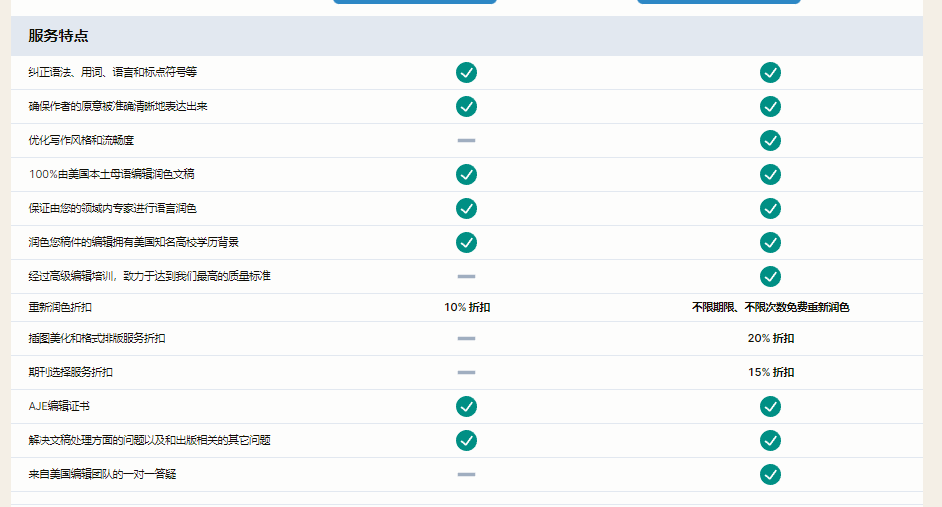The height and width of the screenshot is (507, 942).
Task: Click first-column checkmark for 100%由美国本土母语编辑 row
Action: coord(466,174)
